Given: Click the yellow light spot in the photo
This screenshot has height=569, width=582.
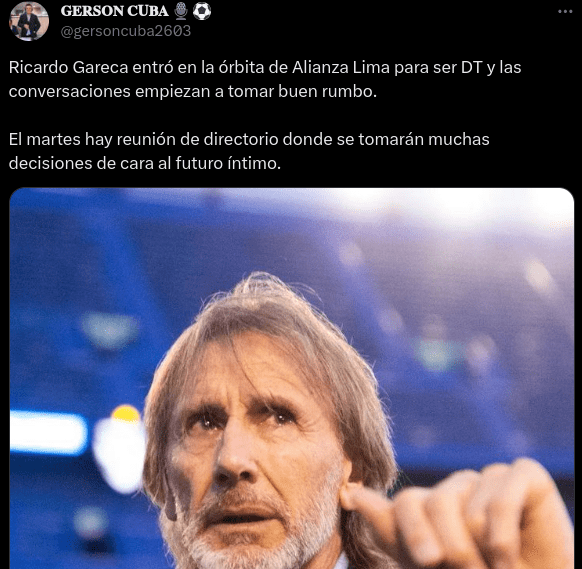Looking at the screenshot, I should pyautogui.click(x=126, y=413).
